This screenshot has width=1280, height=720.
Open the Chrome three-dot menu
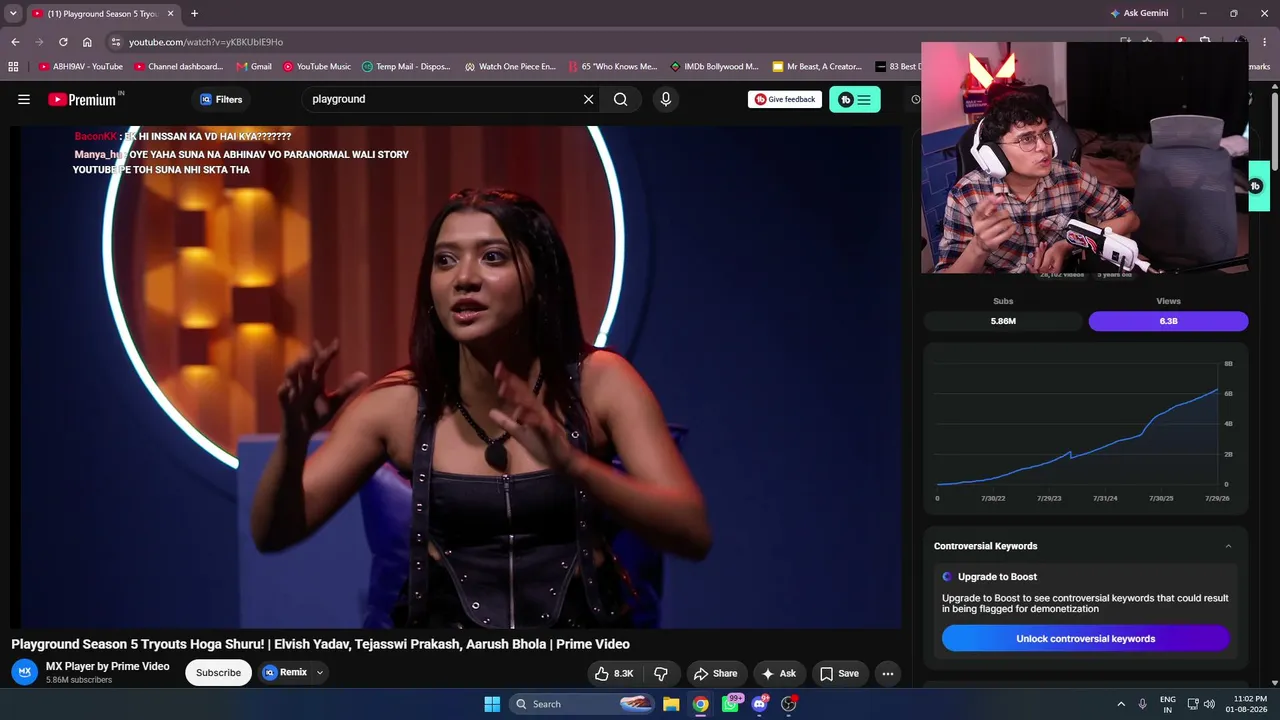click(1266, 42)
